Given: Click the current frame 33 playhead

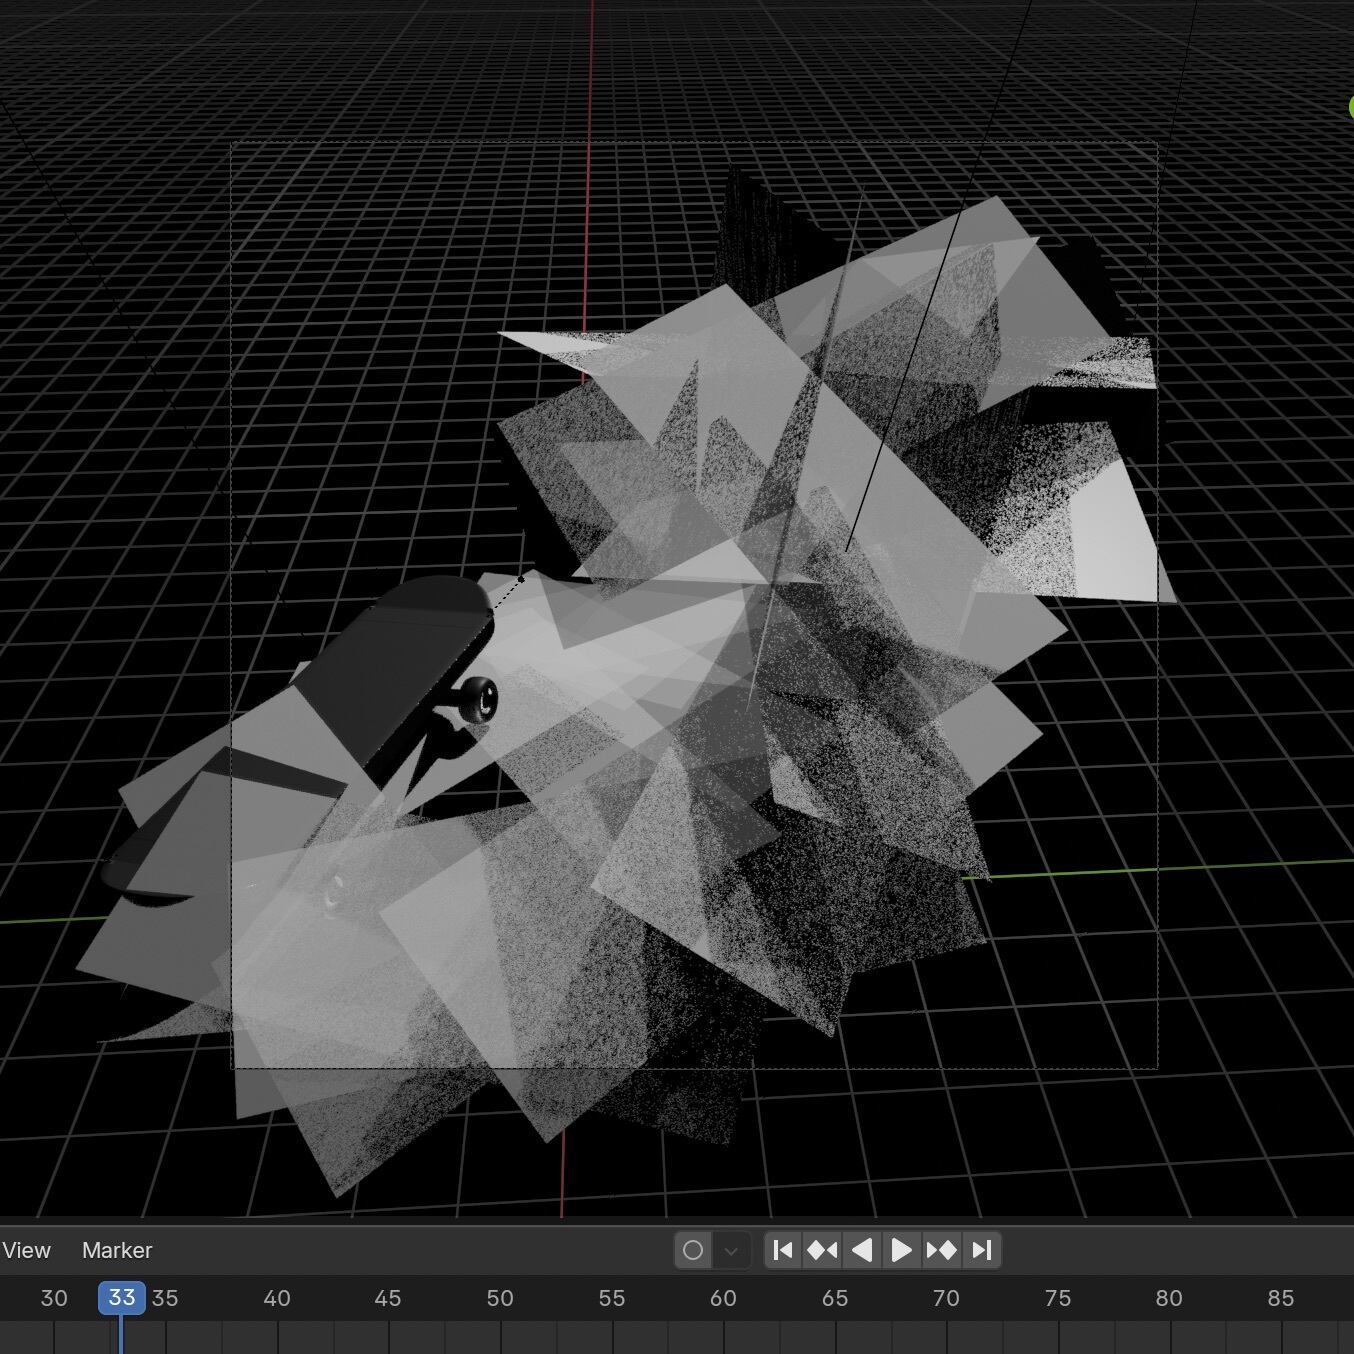Looking at the screenshot, I should point(122,1298).
